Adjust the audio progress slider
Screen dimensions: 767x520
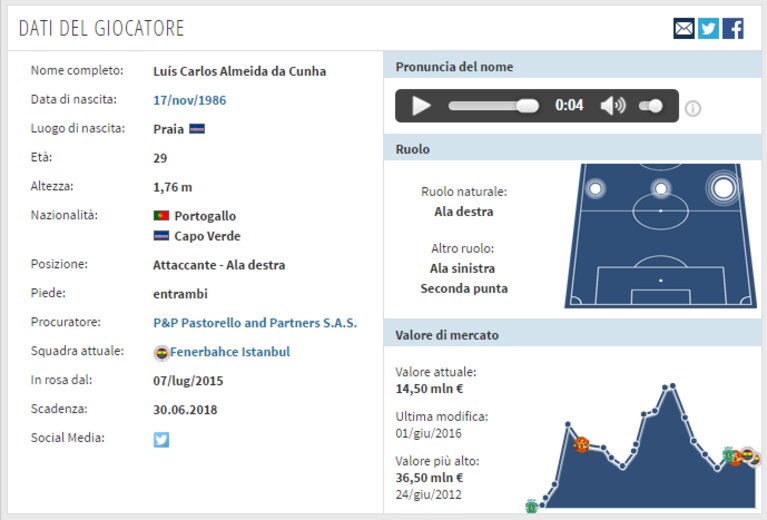(493, 106)
